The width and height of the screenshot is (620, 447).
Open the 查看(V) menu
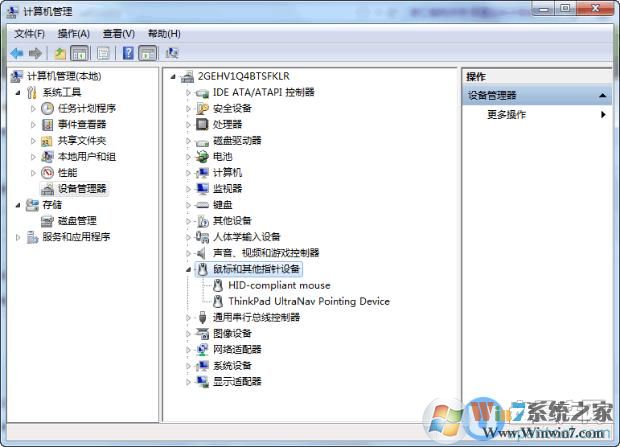coord(119,34)
